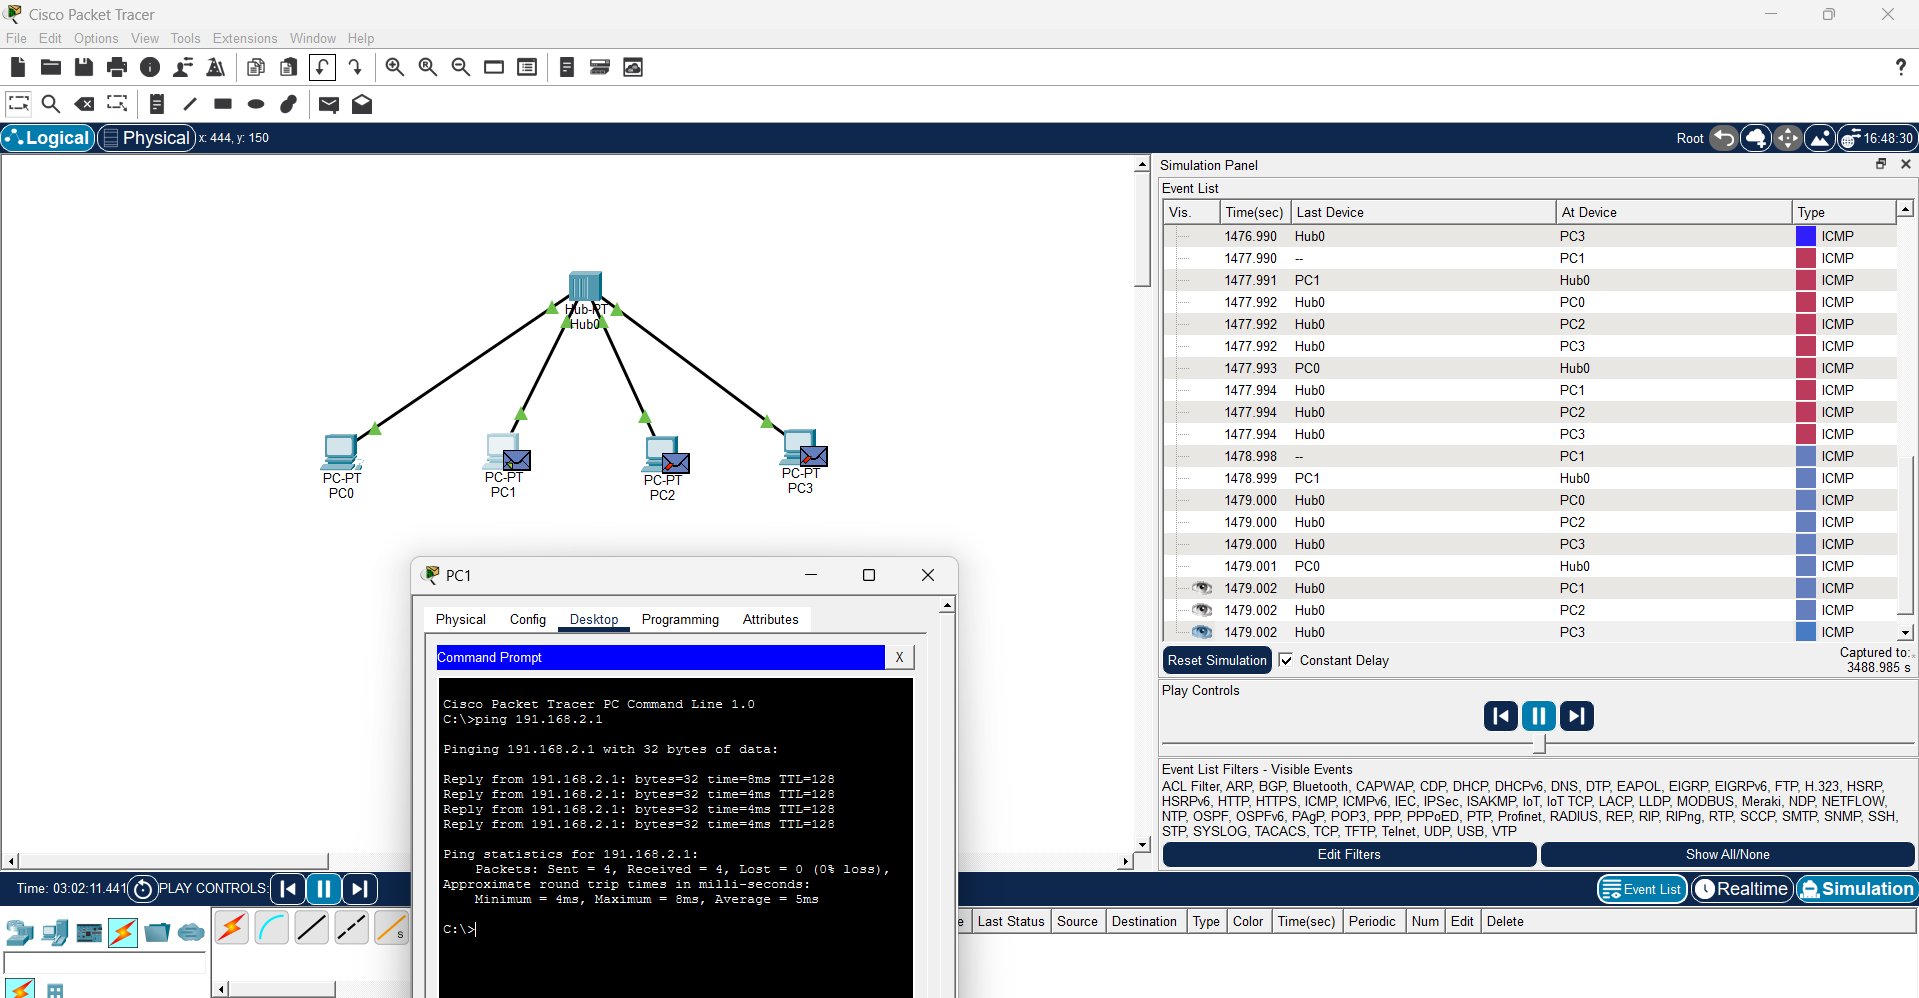
Task: Open the Extensions menu
Action: coord(245,38)
